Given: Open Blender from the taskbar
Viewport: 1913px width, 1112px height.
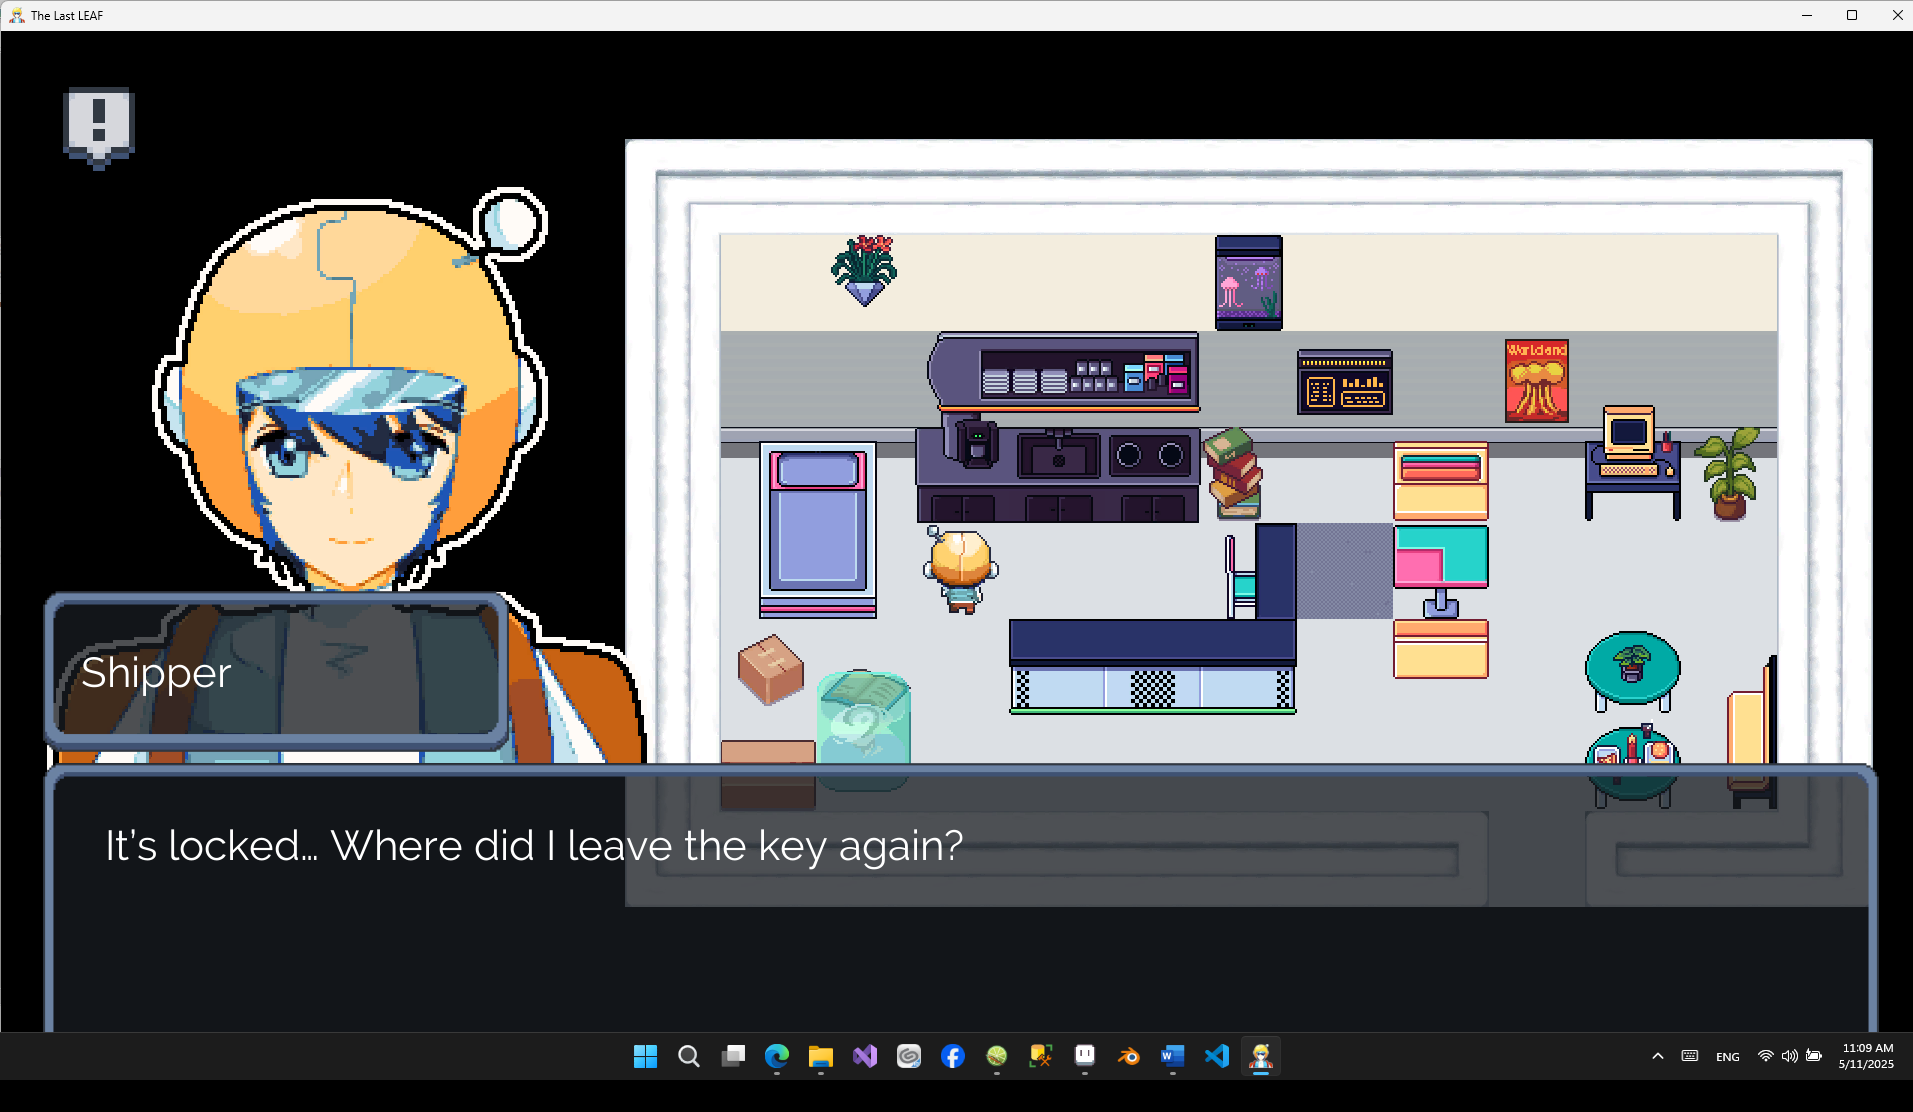Looking at the screenshot, I should [1129, 1056].
